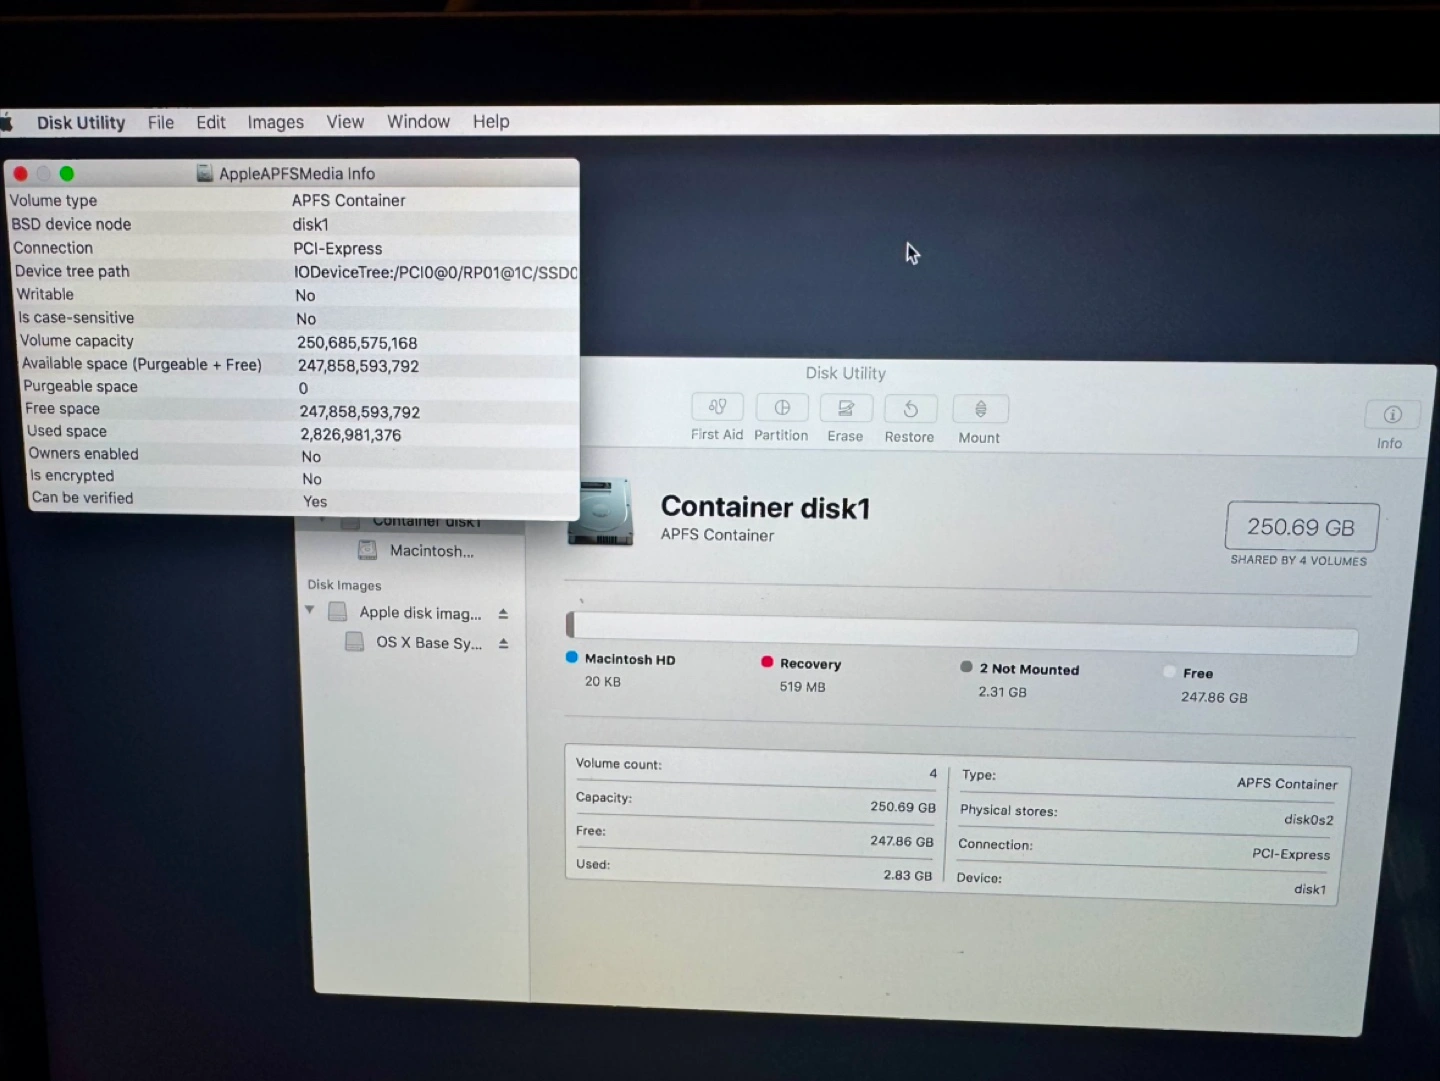1440x1081 pixels.
Task: Click the Container disk1 drive icon
Action: pyautogui.click(x=600, y=512)
